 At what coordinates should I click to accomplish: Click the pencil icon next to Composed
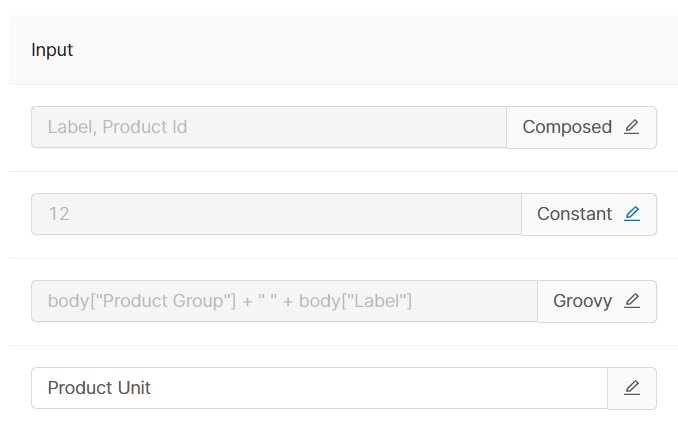pyautogui.click(x=631, y=127)
